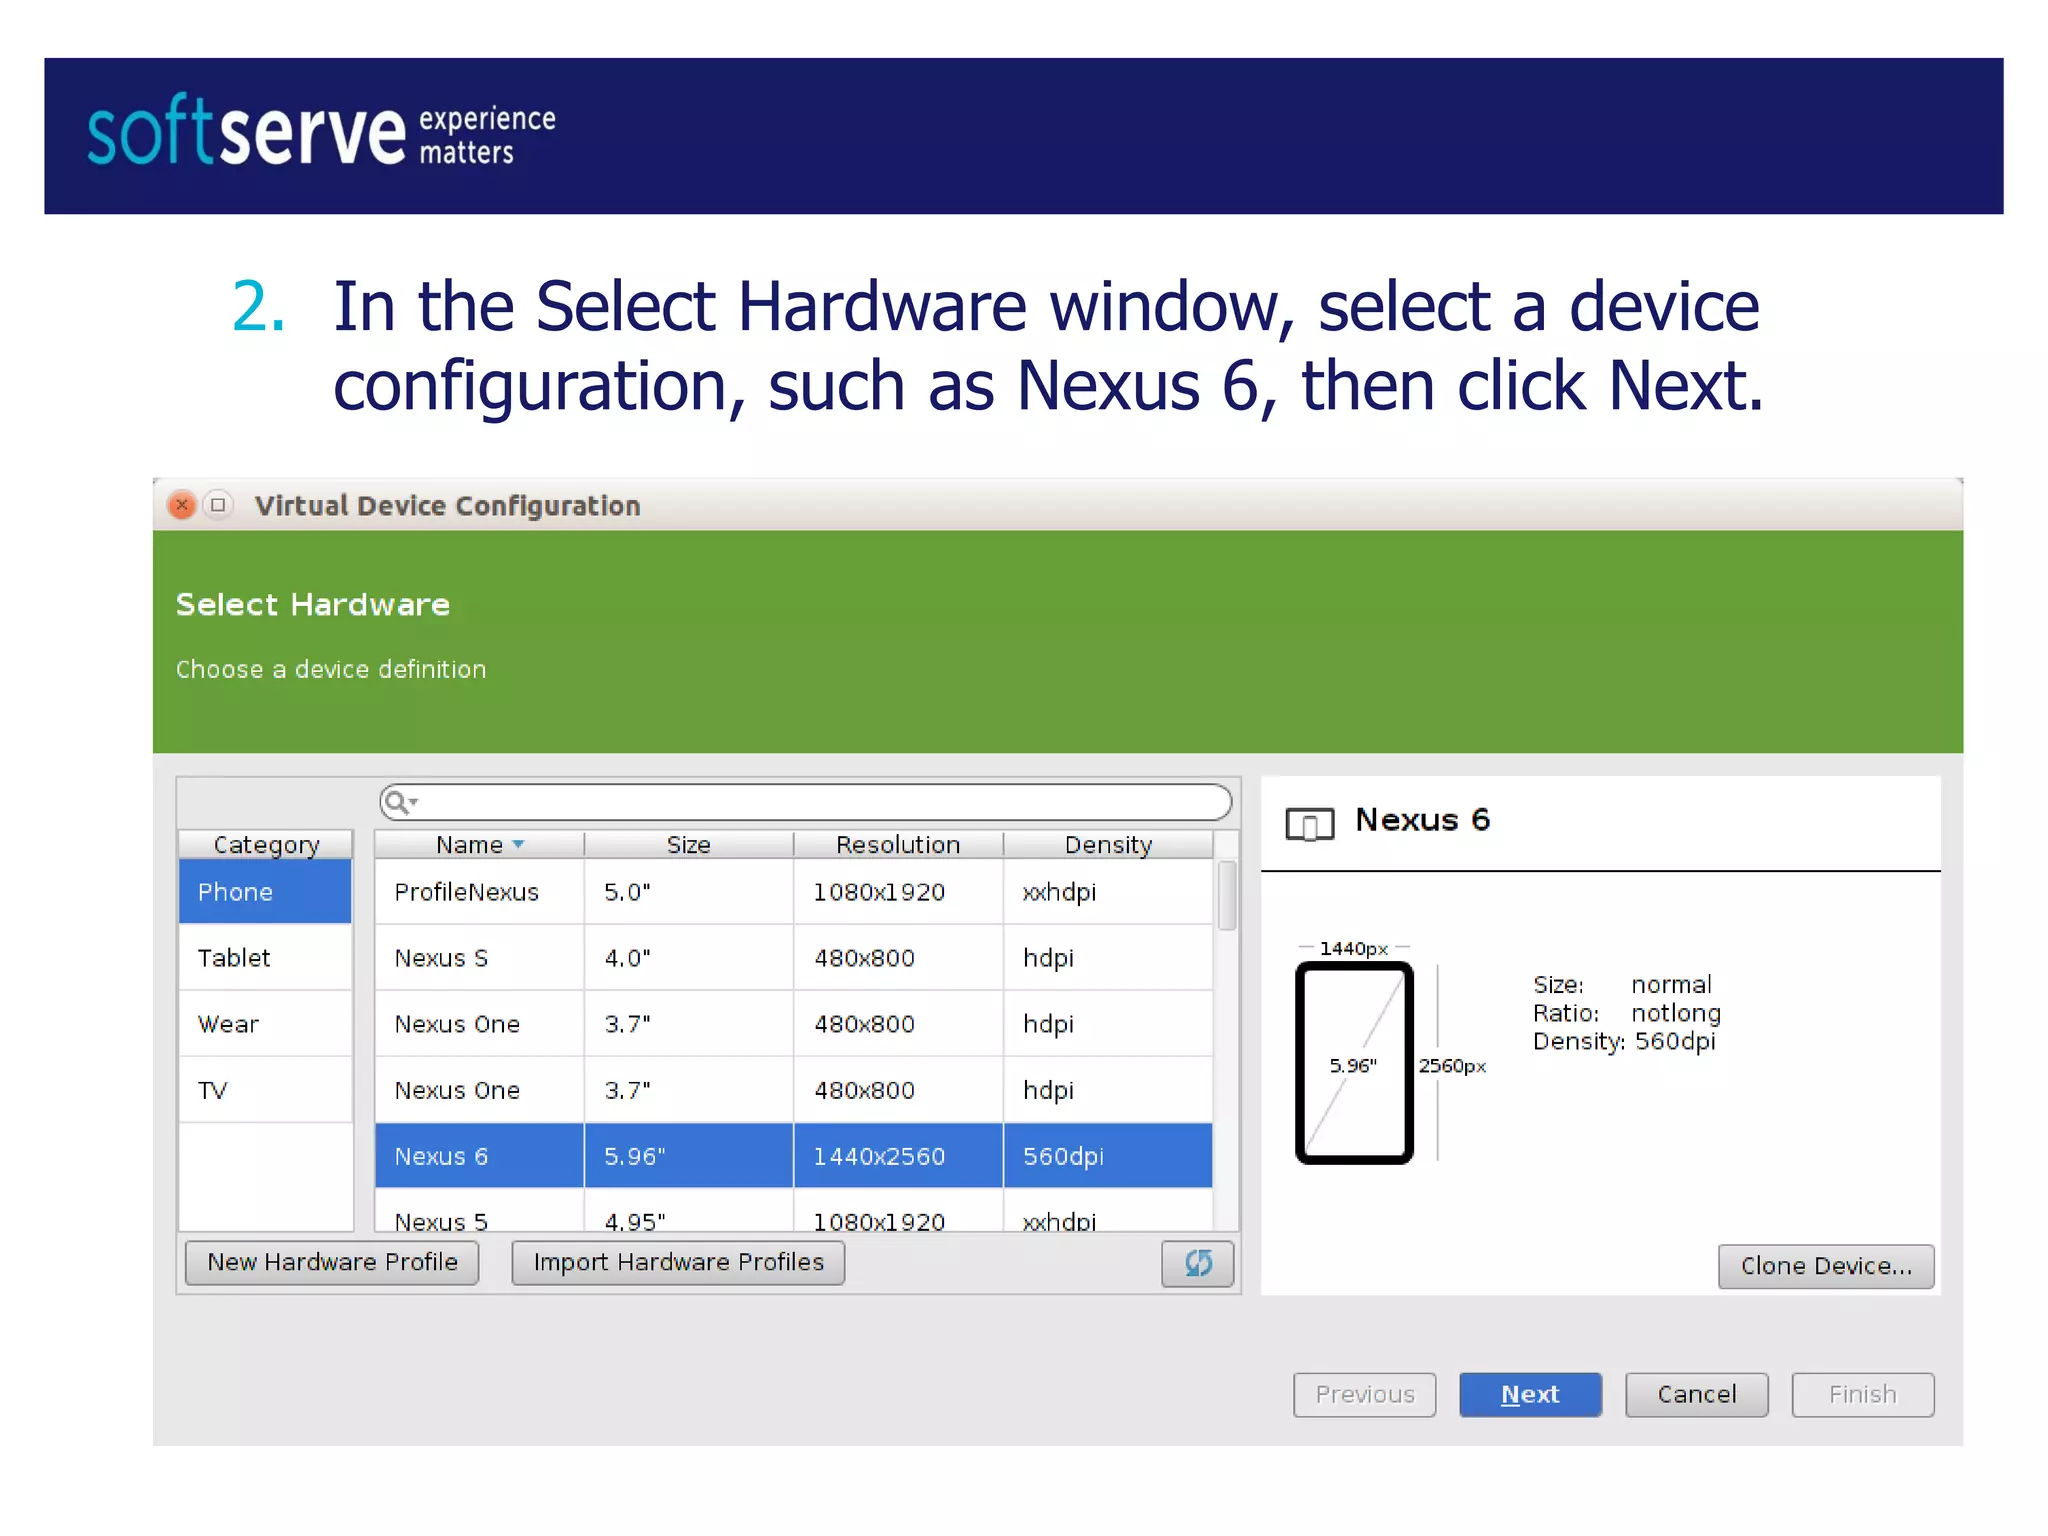Select the TV category
The width and height of the screenshot is (2048, 1536).
point(265,1089)
